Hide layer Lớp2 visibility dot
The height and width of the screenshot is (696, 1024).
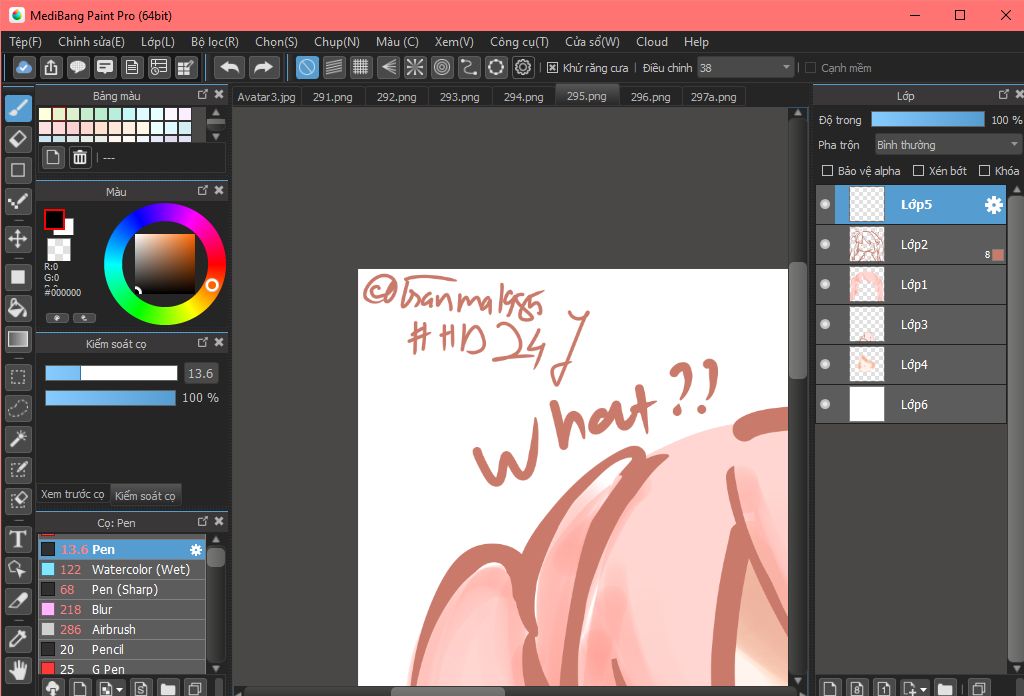point(825,244)
